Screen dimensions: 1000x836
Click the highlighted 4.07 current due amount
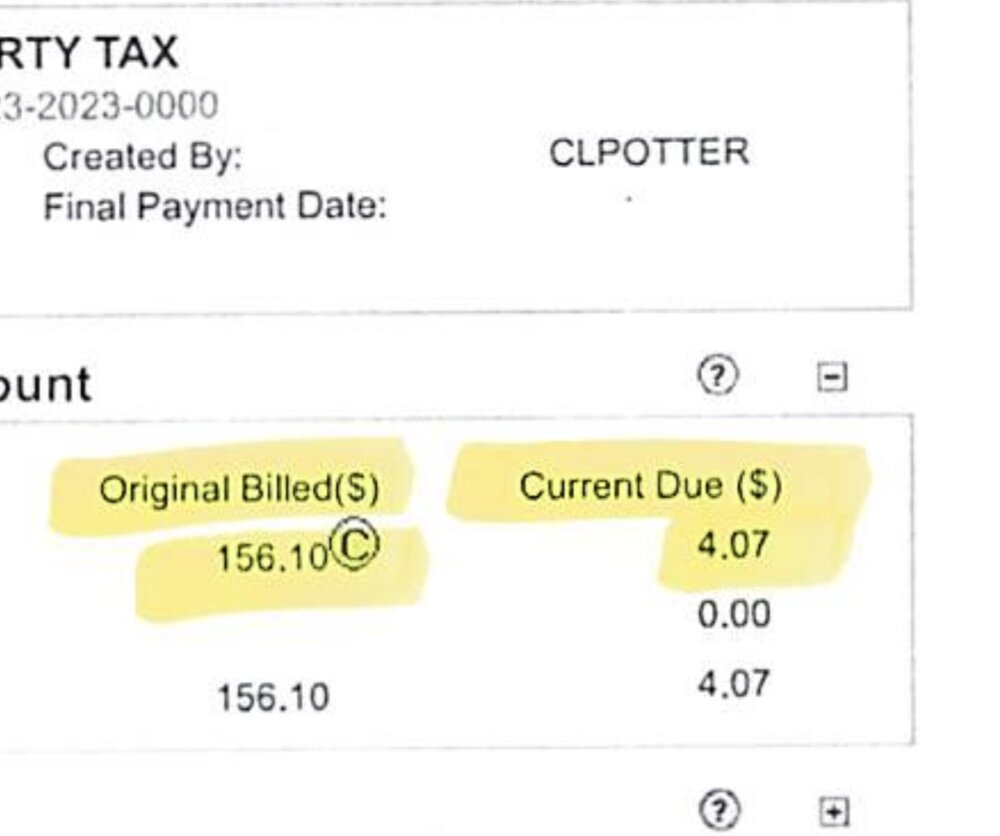click(734, 546)
